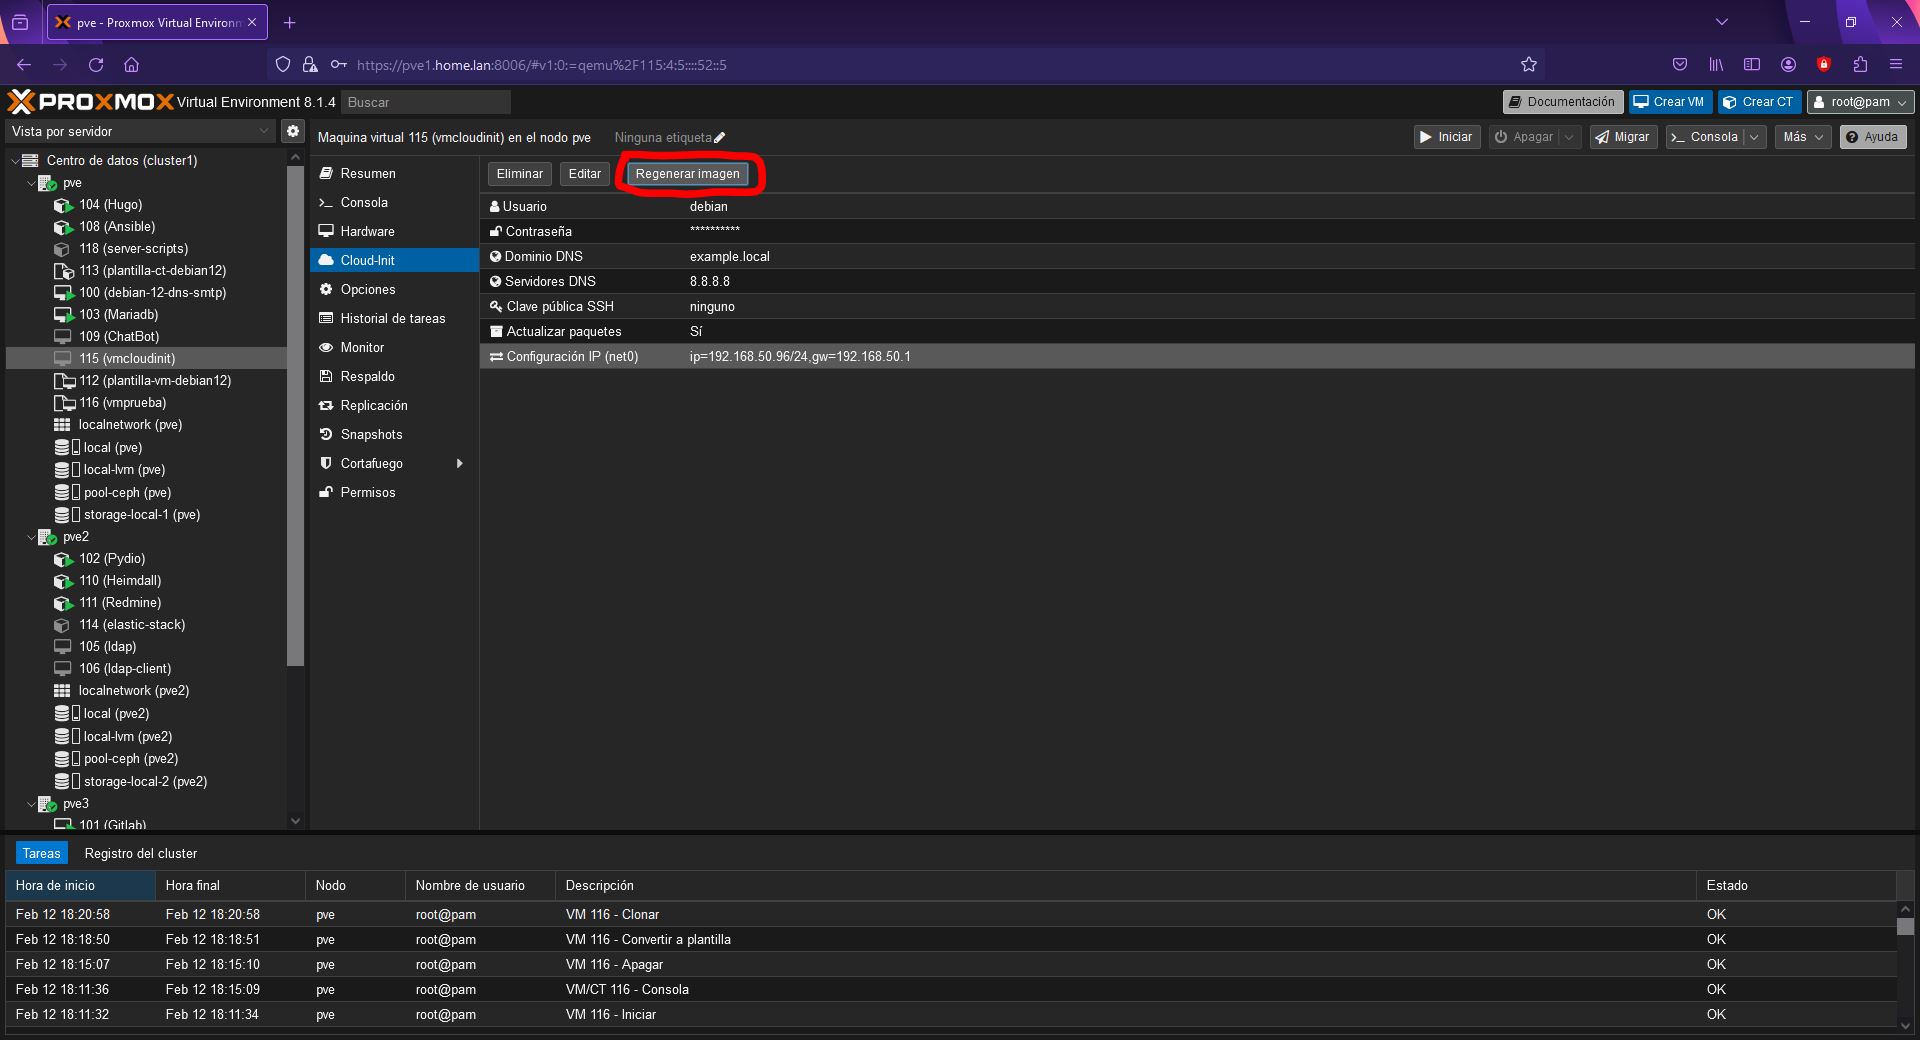Switch to the Tareas tab
Screen dimensions: 1920x1040
(42, 853)
